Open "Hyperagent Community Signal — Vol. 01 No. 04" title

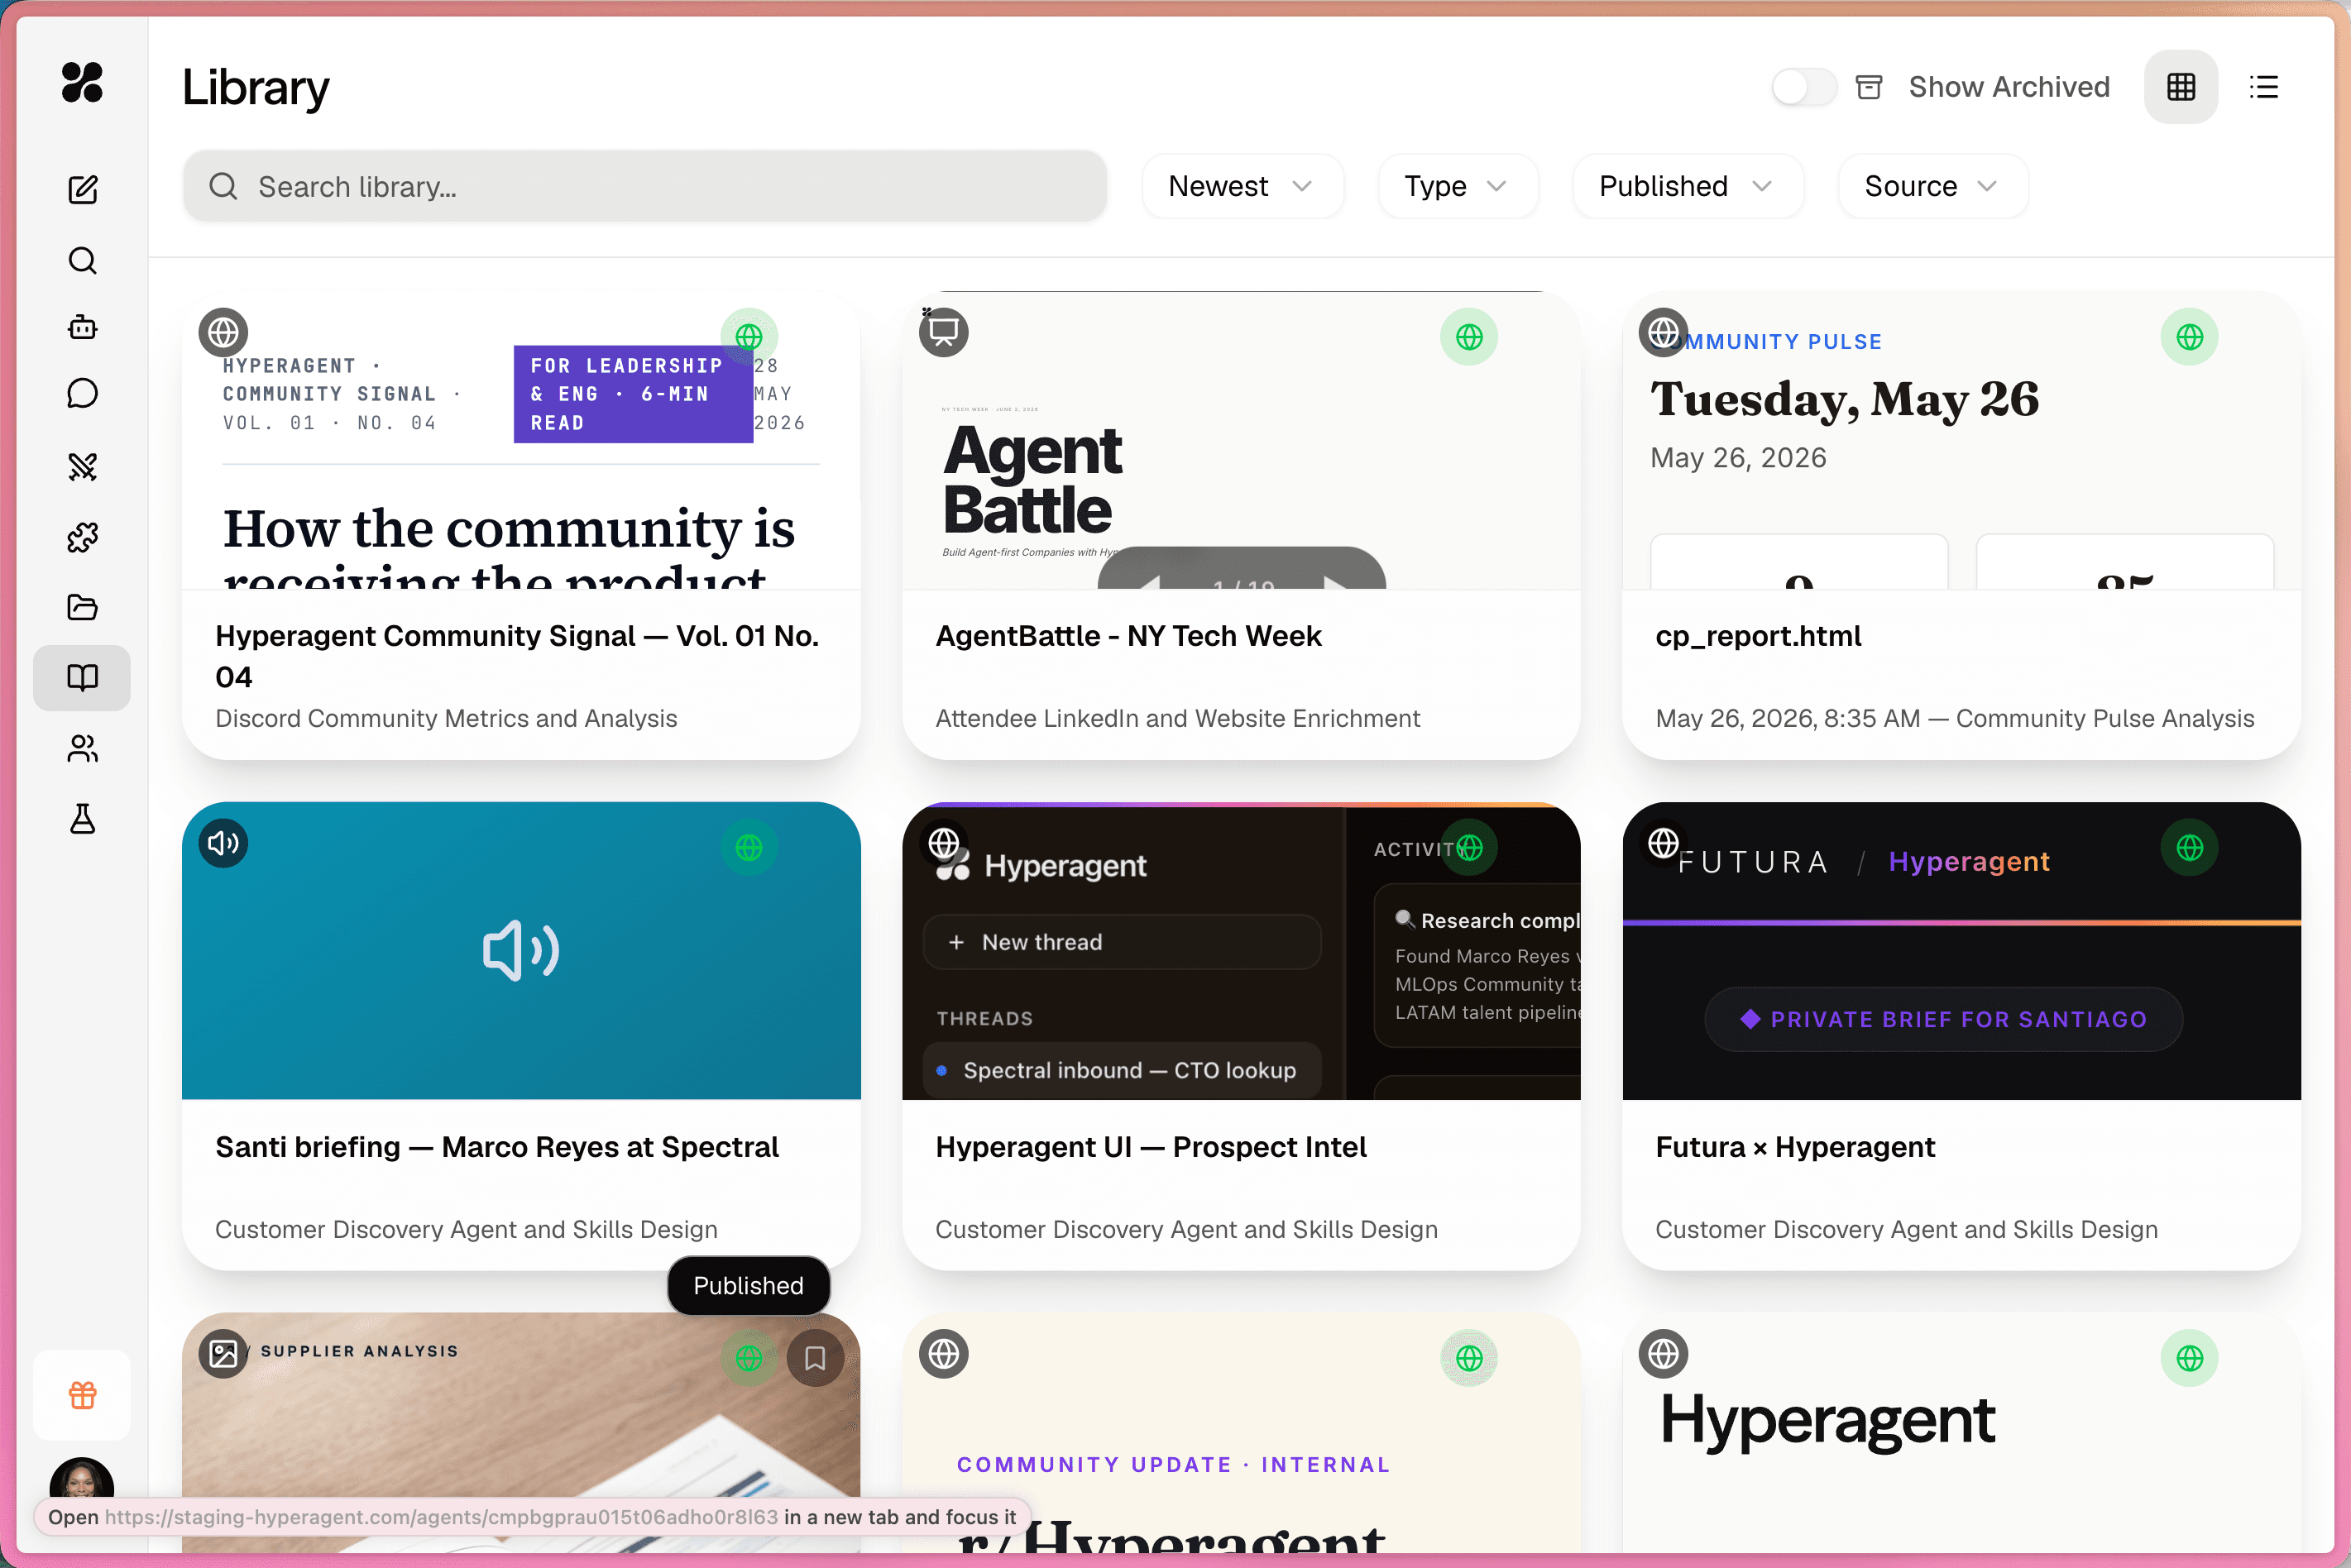517,656
